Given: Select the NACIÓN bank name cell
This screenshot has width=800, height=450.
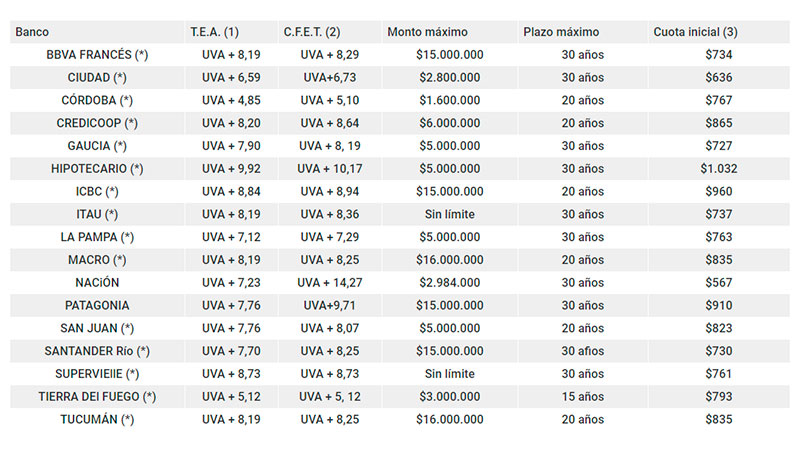Looking at the screenshot, I should point(97,283).
